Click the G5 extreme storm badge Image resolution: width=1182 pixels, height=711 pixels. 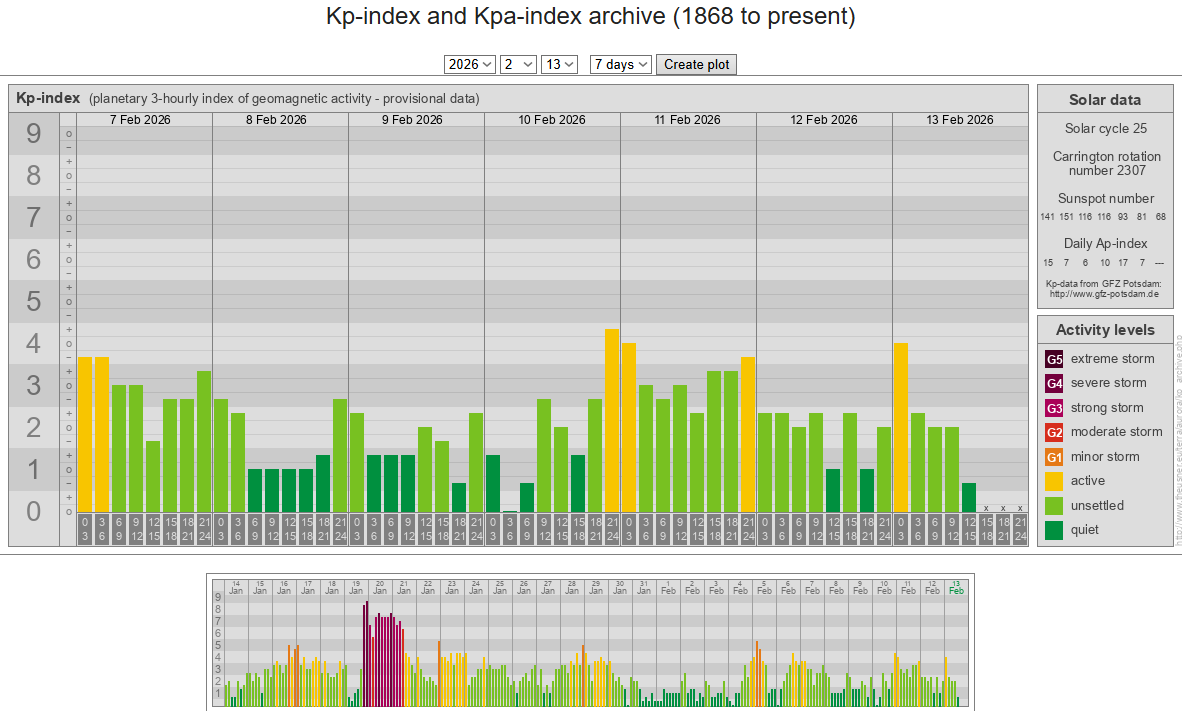tap(1054, 359)
